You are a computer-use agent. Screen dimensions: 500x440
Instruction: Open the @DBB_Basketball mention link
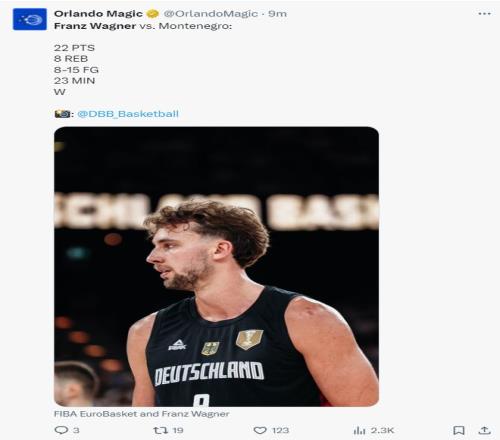128,114
